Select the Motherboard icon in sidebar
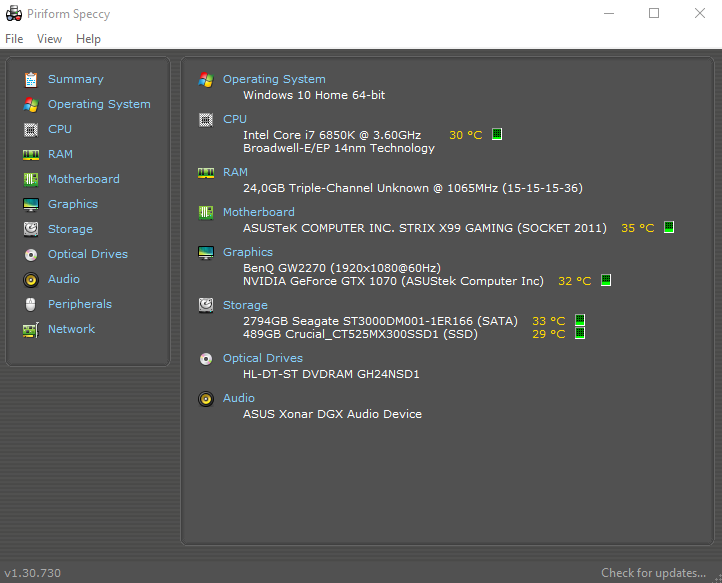The width and height of the screenshot is (722, 583). pos(30,179)
